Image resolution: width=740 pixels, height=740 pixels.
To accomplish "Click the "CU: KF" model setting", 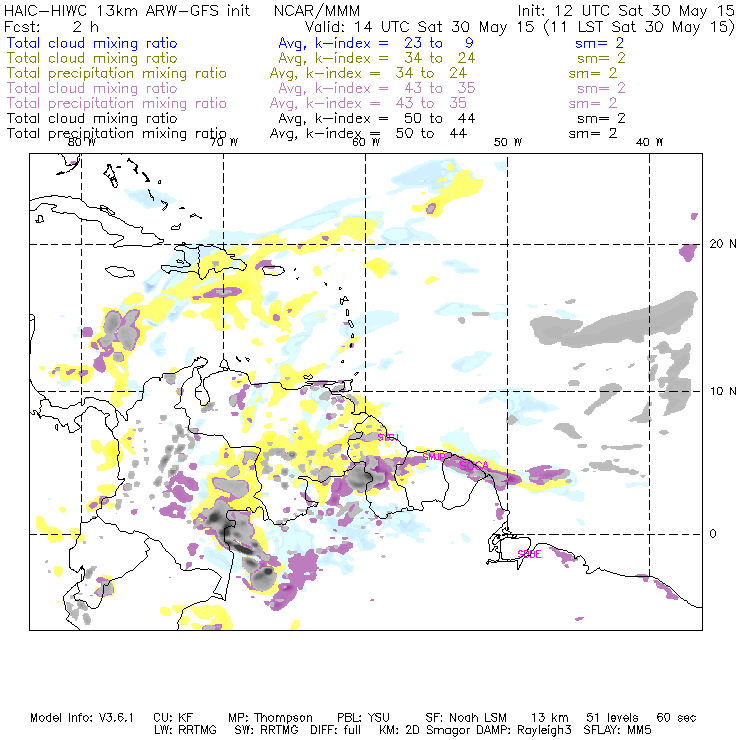I will point(173,718).
